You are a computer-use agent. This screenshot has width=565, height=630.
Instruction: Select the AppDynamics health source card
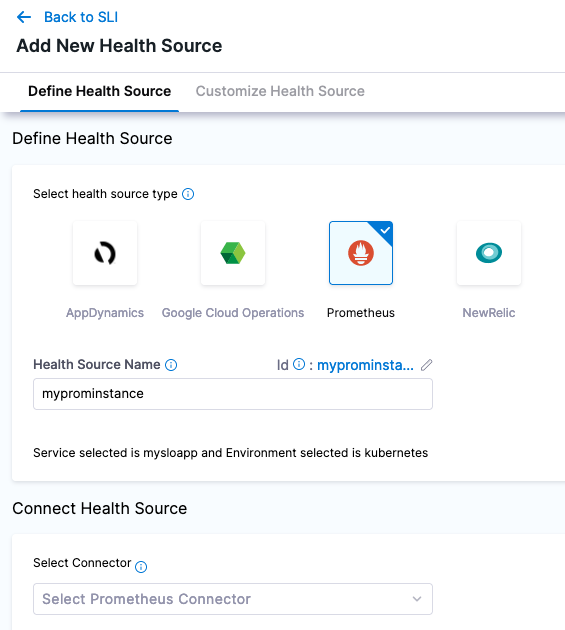[105, 253]
